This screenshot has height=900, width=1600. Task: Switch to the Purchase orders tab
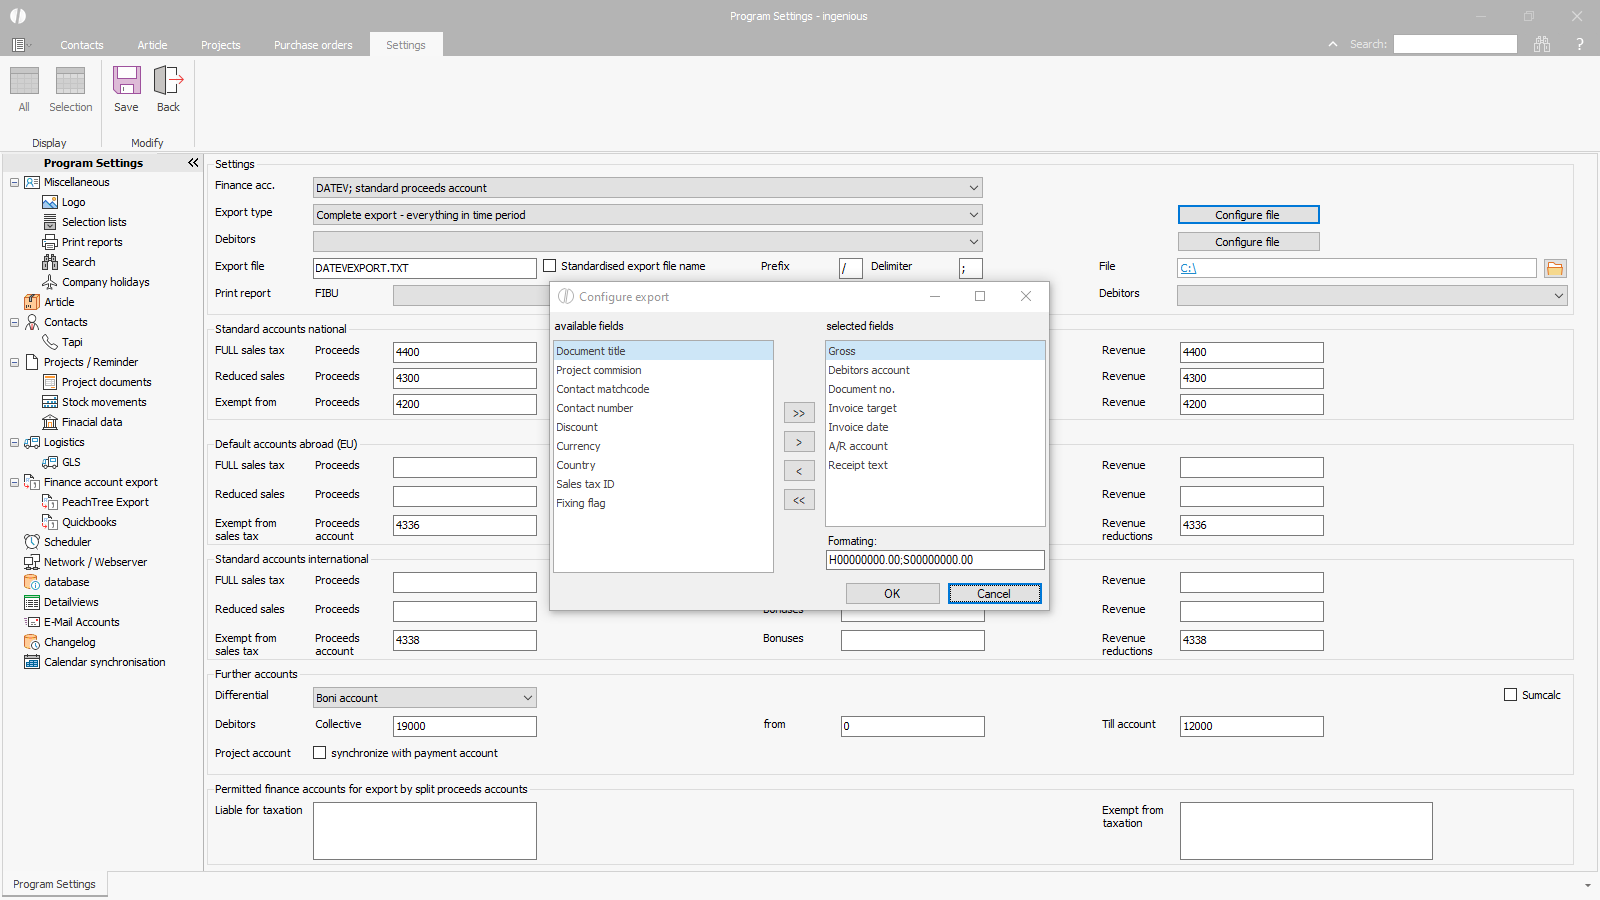(313, 45)
